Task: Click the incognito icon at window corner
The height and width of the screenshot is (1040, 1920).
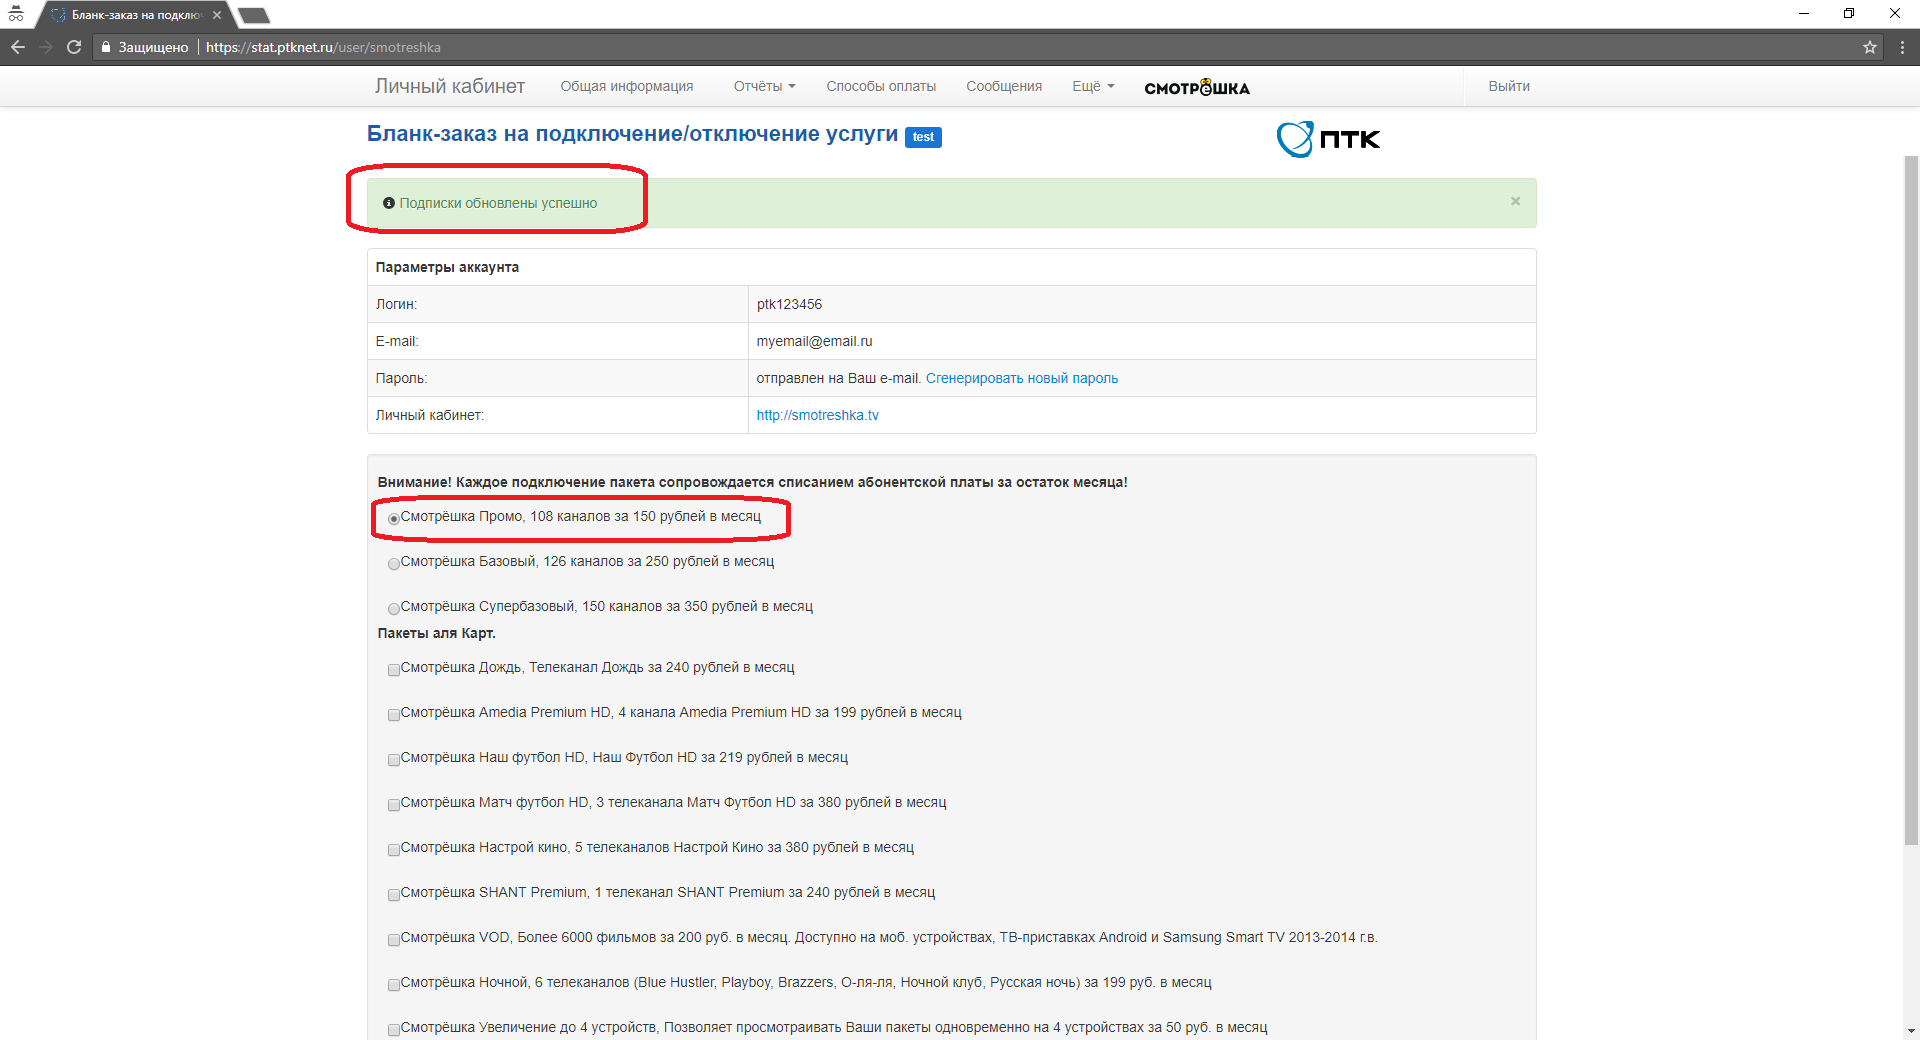Action: pos(16,13)
